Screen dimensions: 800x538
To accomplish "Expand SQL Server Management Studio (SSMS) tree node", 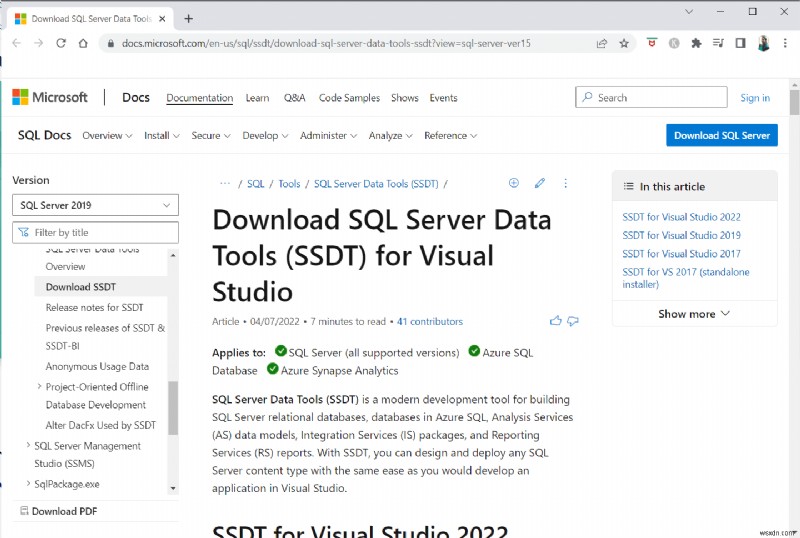I will click(27, 446).
